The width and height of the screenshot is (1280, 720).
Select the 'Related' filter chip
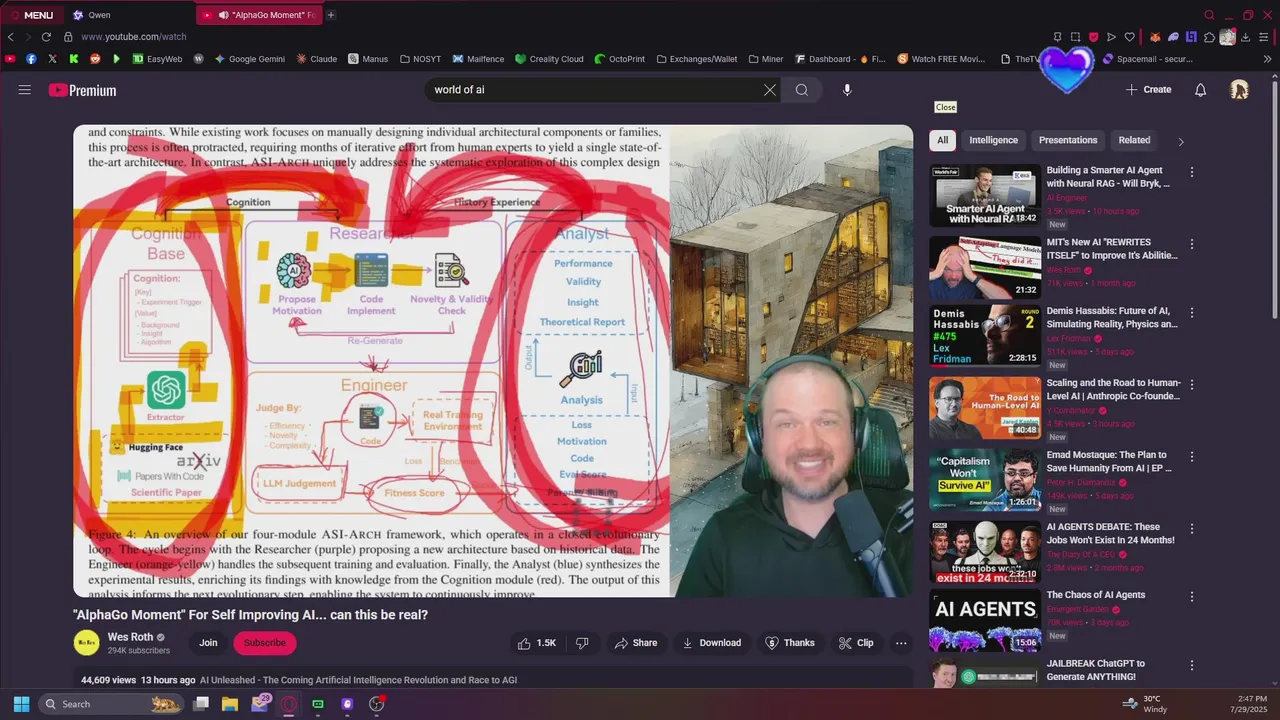click(1134, 140)
